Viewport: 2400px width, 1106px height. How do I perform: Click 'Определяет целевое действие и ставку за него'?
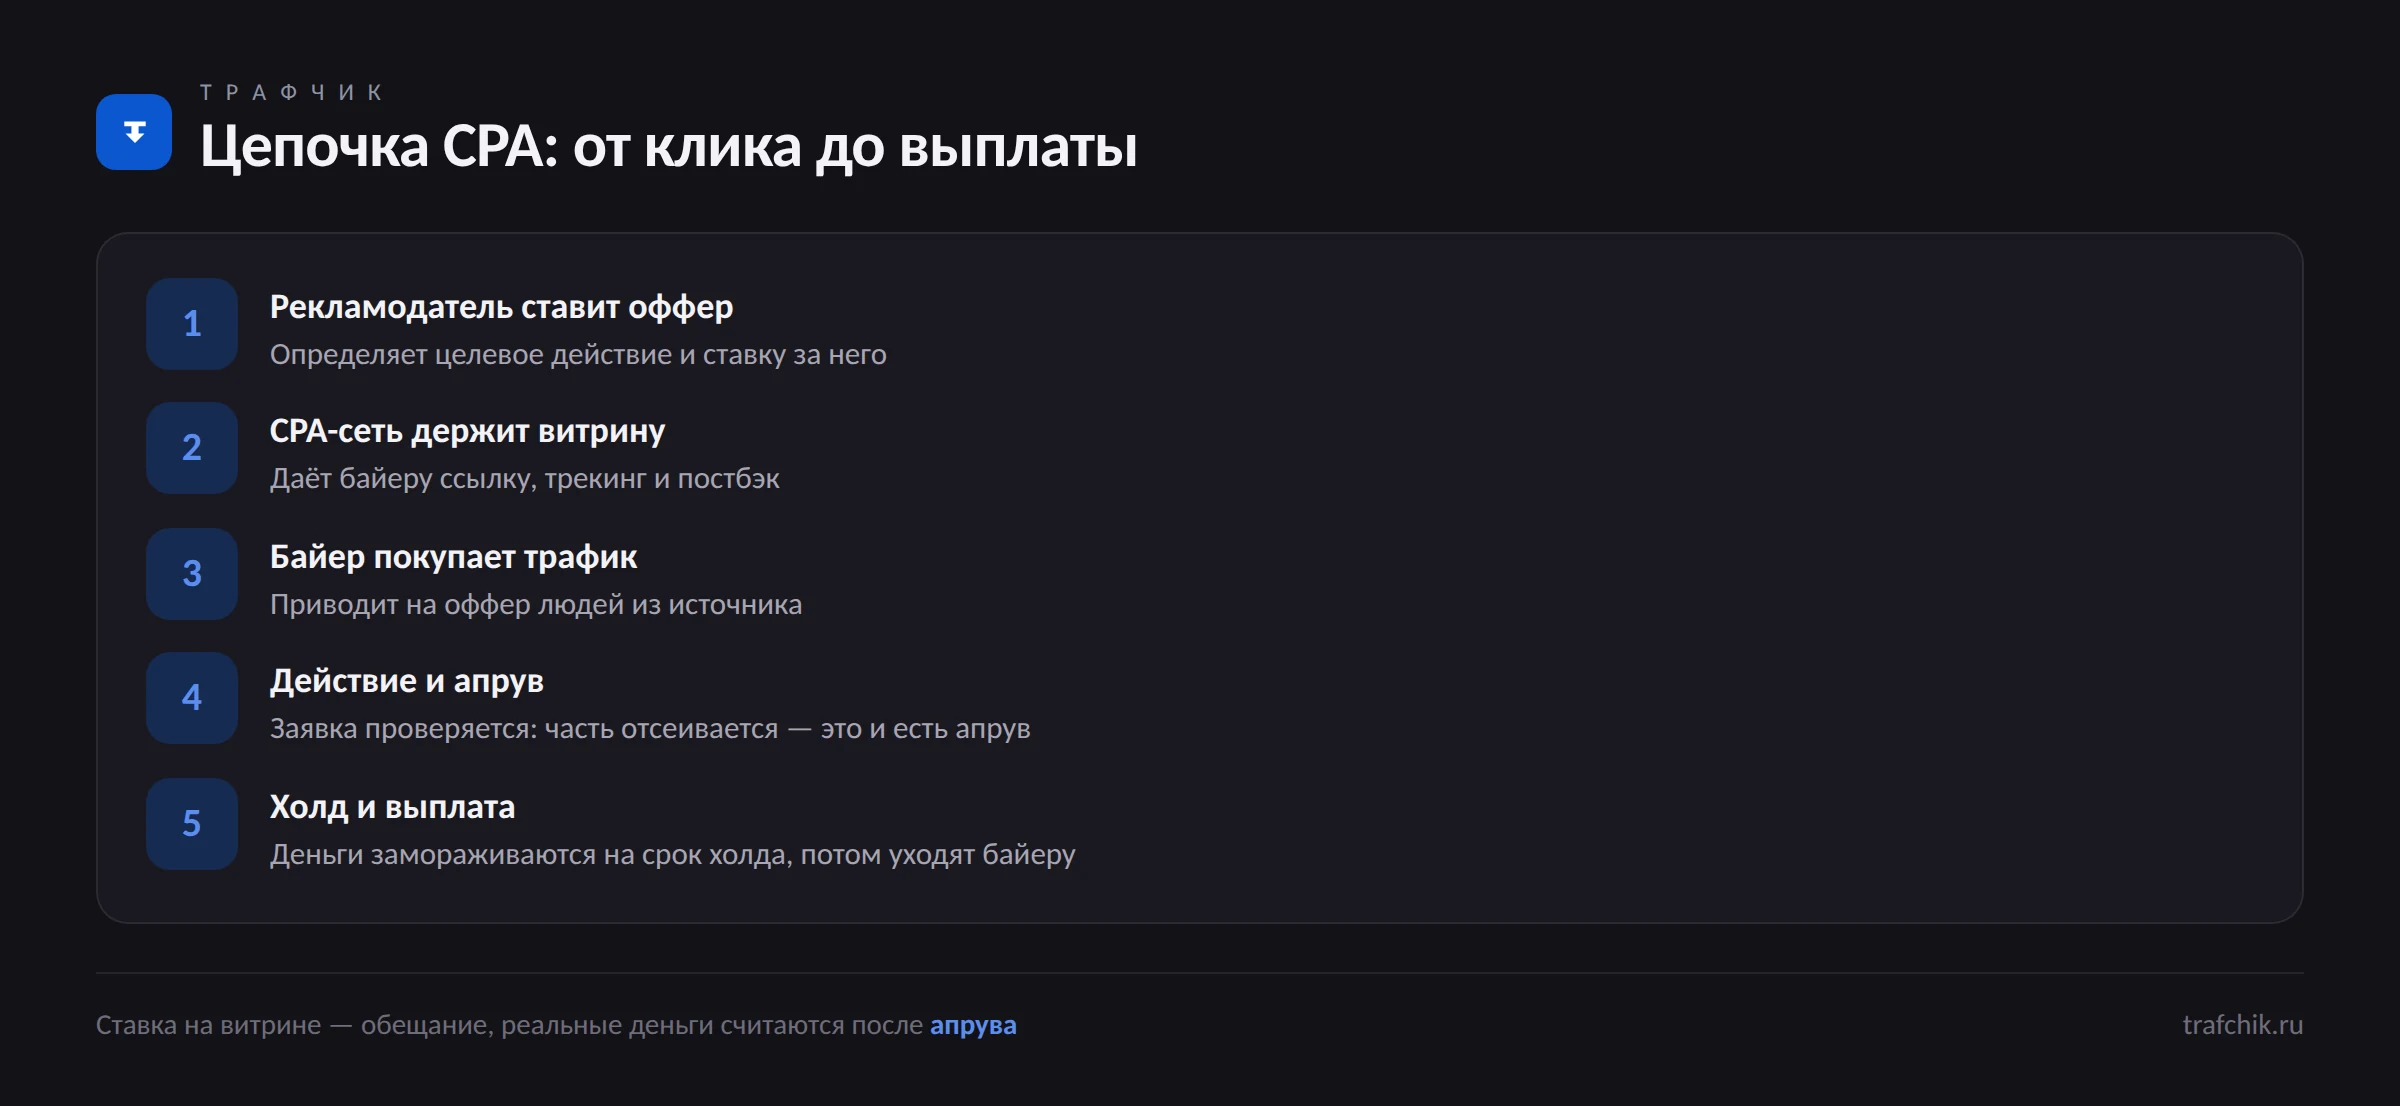click(578, 355)
